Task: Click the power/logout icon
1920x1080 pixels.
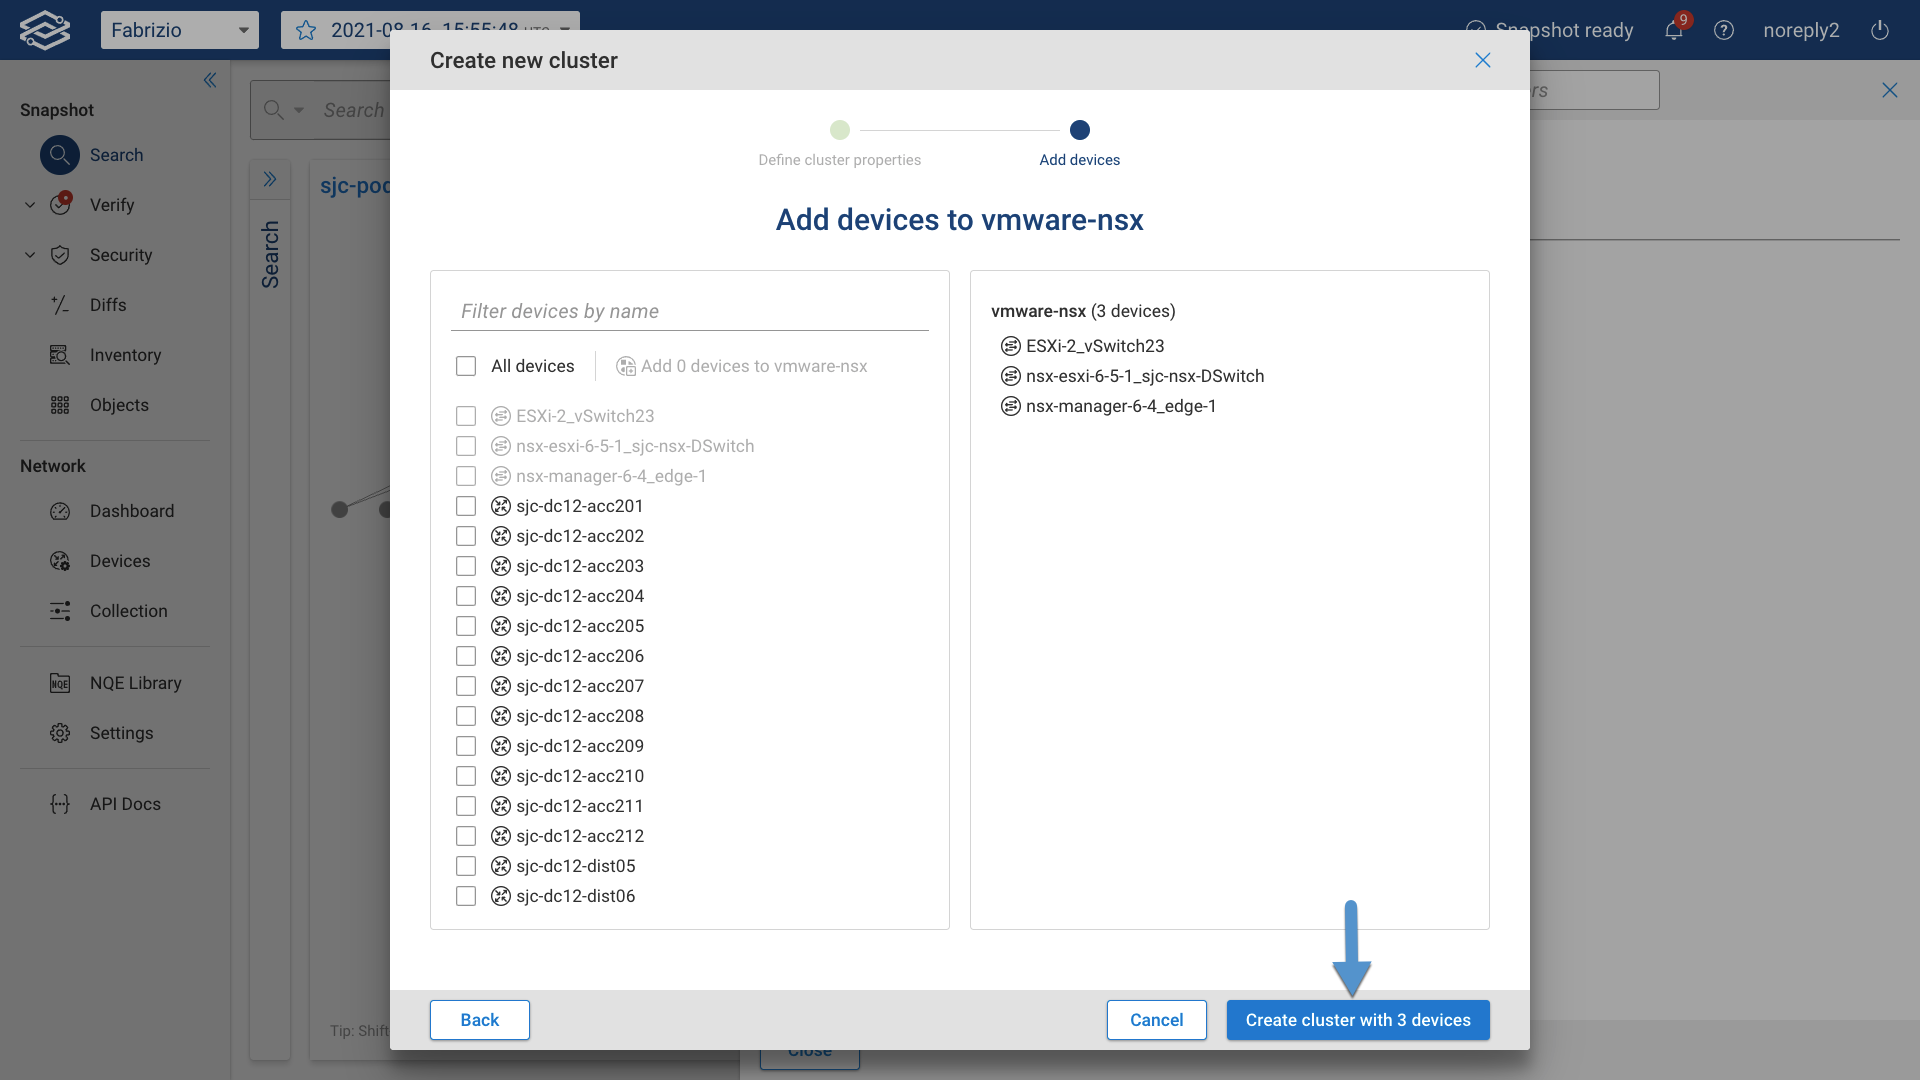Action: [x=1879, y=30]
